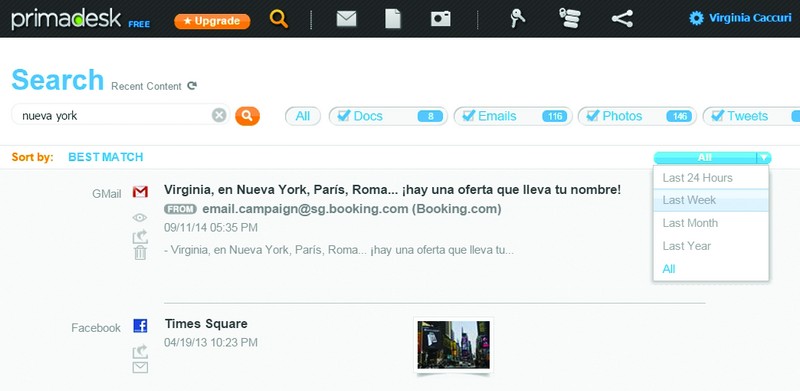Image resolution: width=800 pixels, height=391 pixels.
Task: Open the mail envelope icon in top bar
Action: pos(346,19)
